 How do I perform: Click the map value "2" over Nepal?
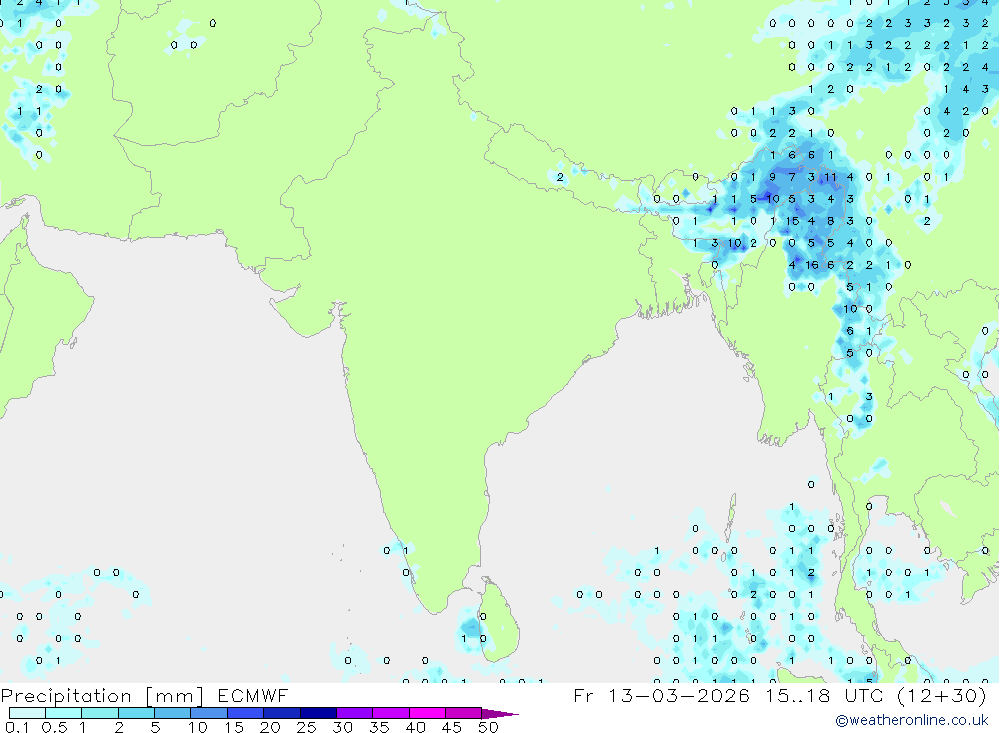(560, 177)
